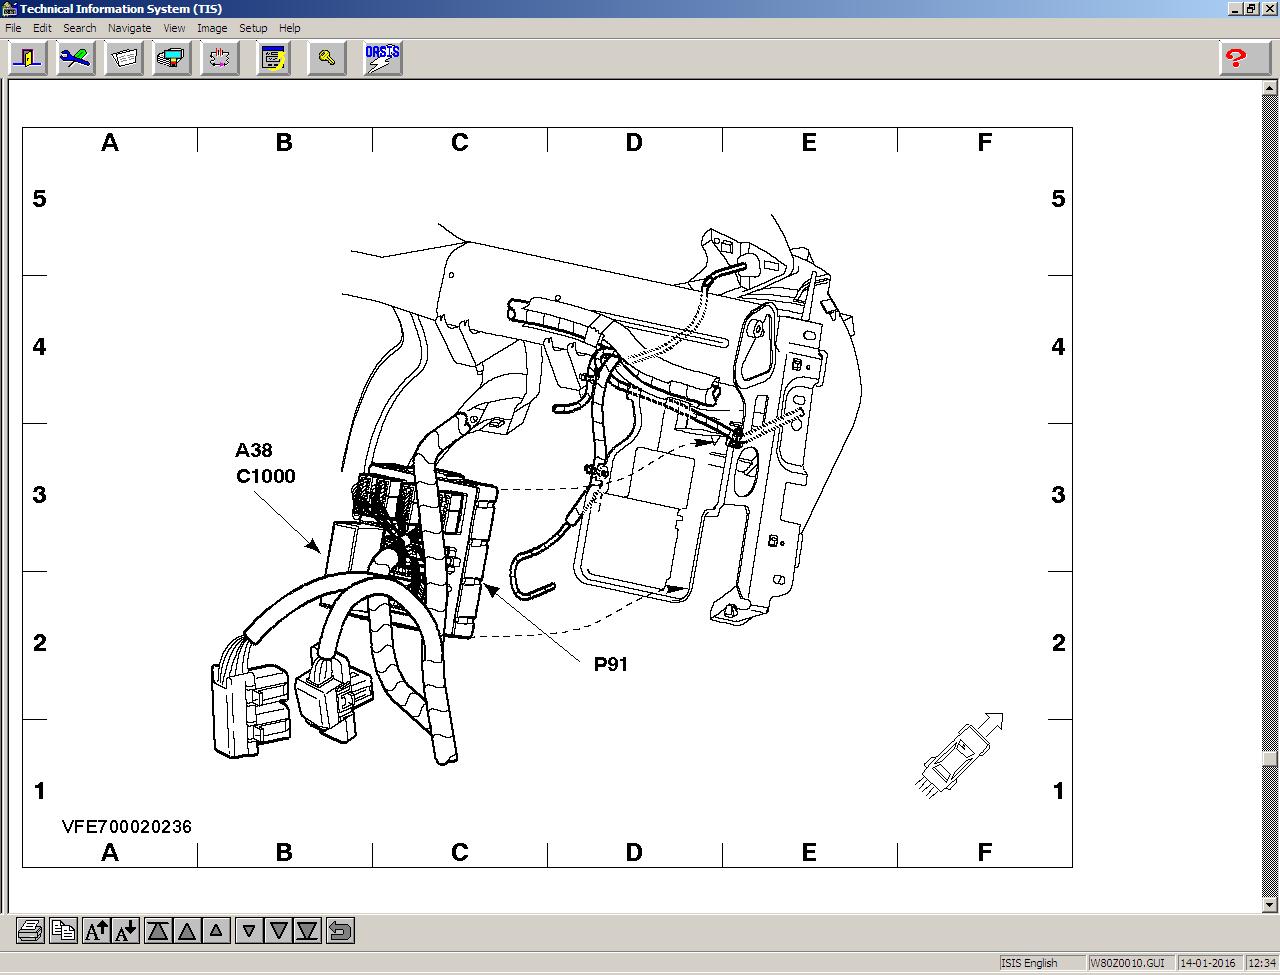Click the small down triangle button
This screenshot has height=975, width=1280.
pos(249,931)
